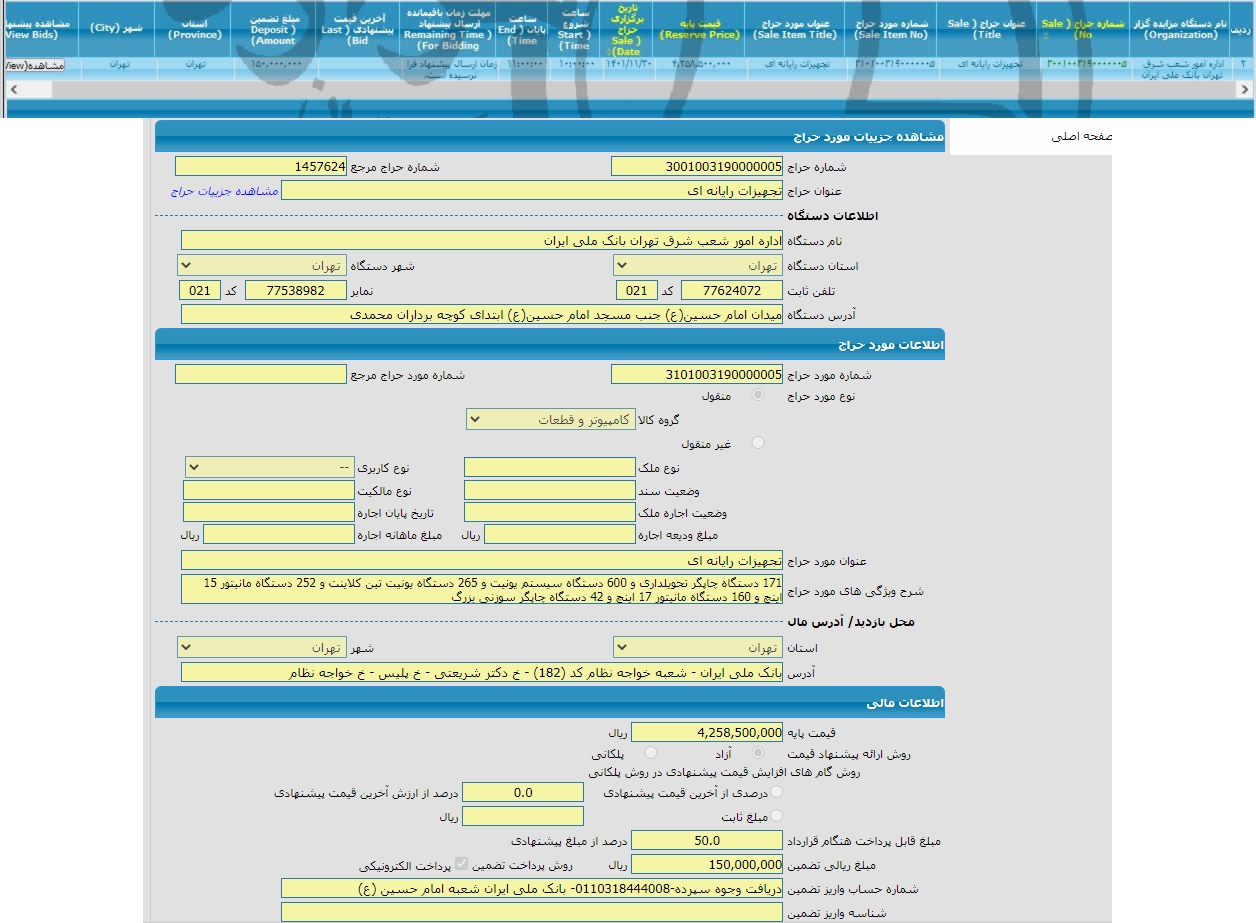Toggle the پرداخت الکترونیکی checkbox
Screen dimensions: 1256x923
(x=461, y=864)
